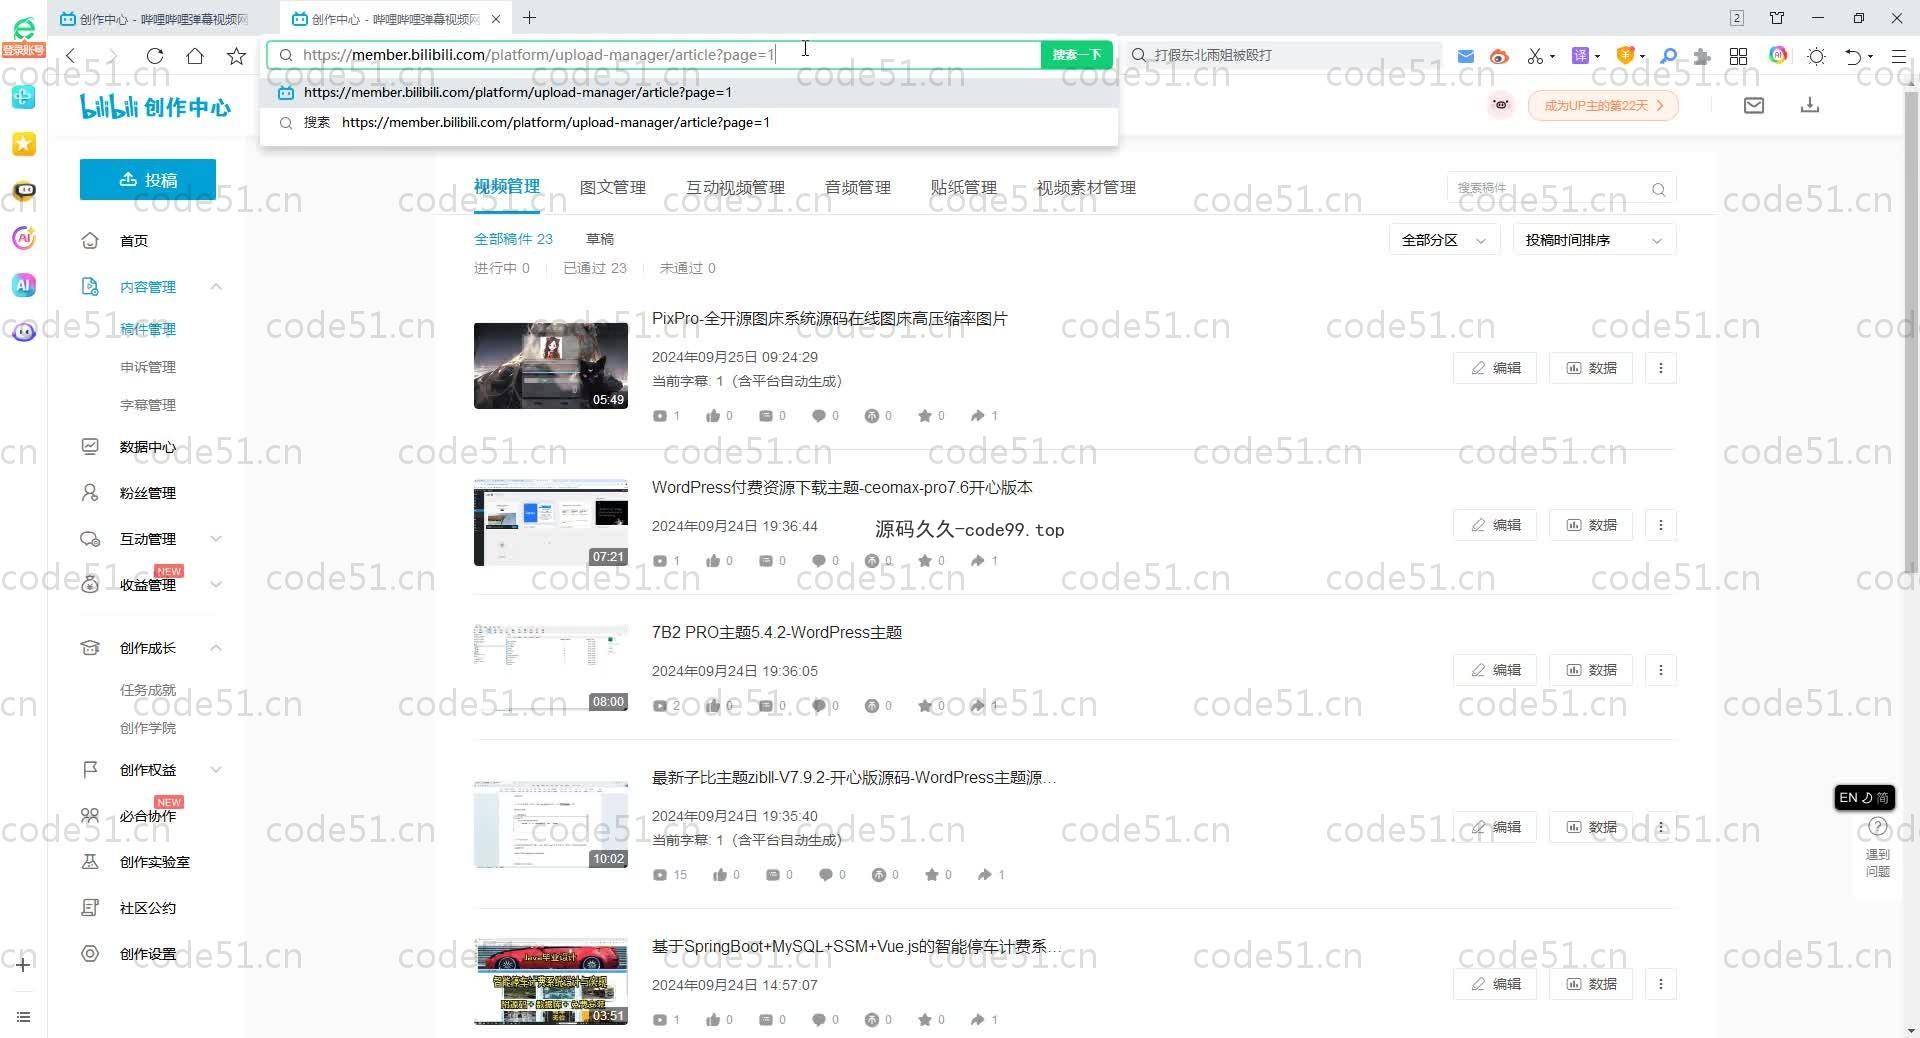Viewport: 1920px width, 1038px height.
Task: Open 社区公约 in sidebar
Action: coord(148,908)
